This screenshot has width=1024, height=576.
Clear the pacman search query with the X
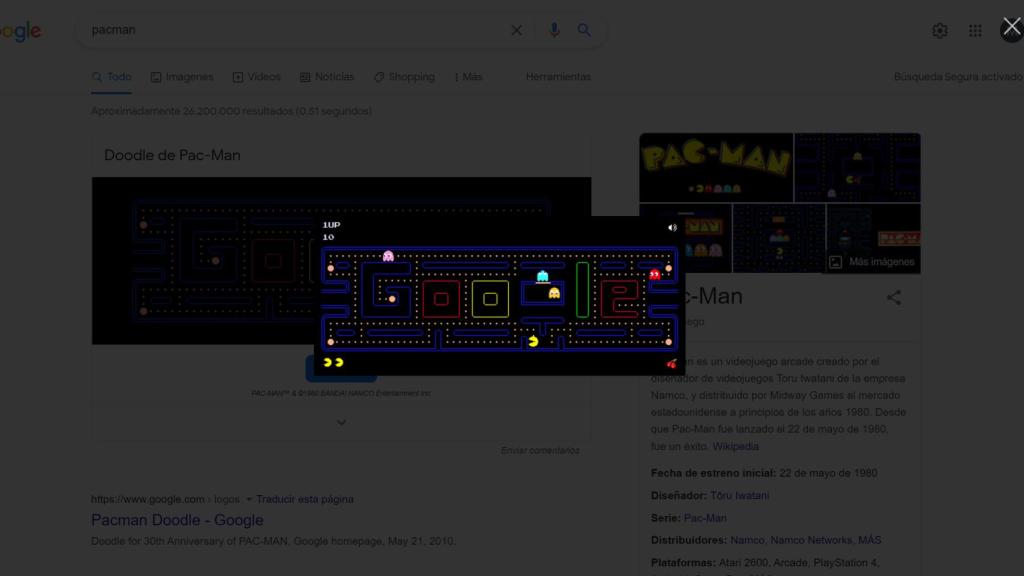(516, 29)
